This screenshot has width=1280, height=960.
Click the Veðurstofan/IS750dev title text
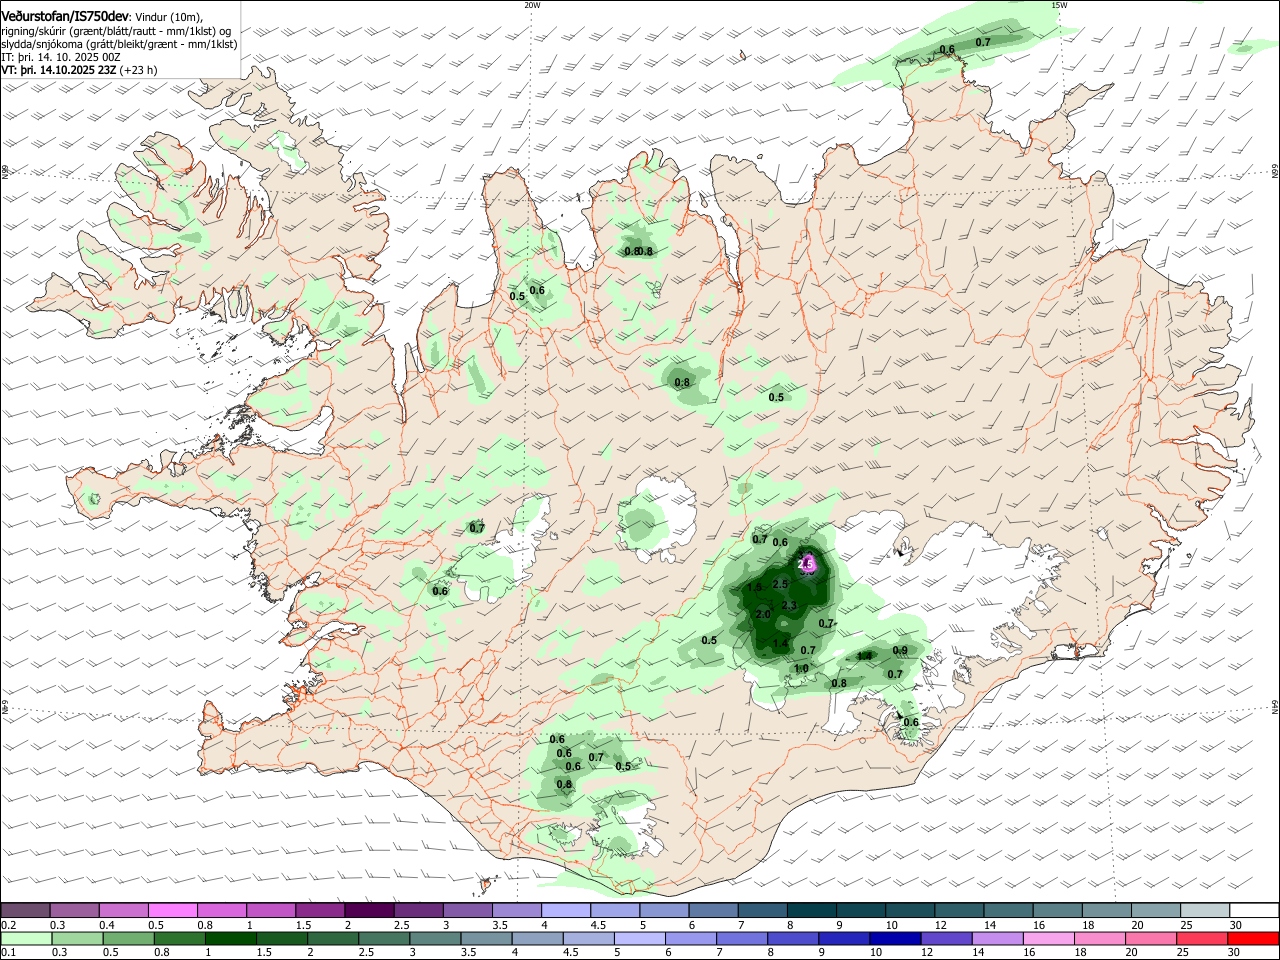point(65,15)
